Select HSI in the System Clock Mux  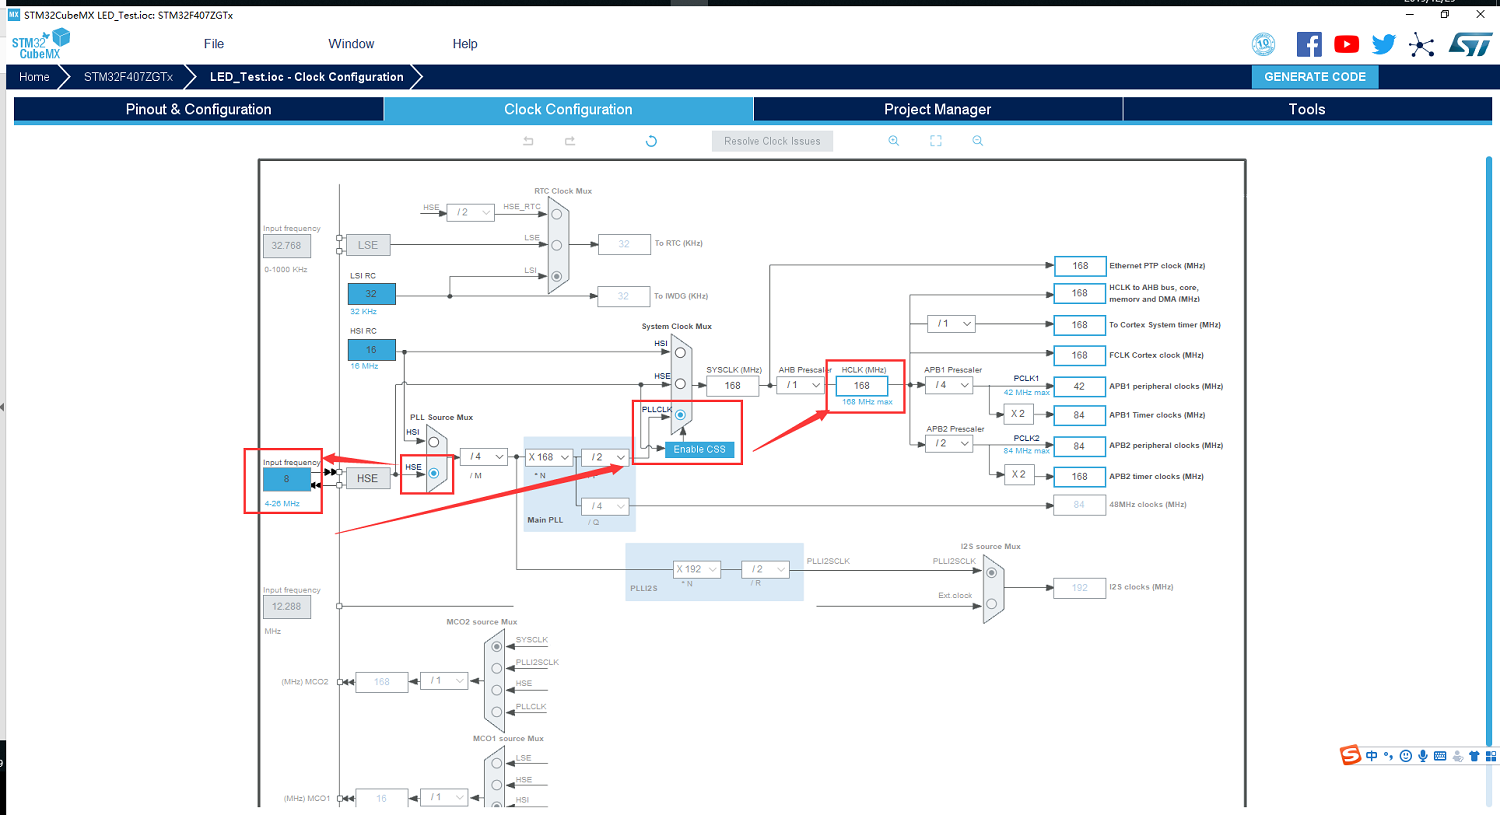680,352
